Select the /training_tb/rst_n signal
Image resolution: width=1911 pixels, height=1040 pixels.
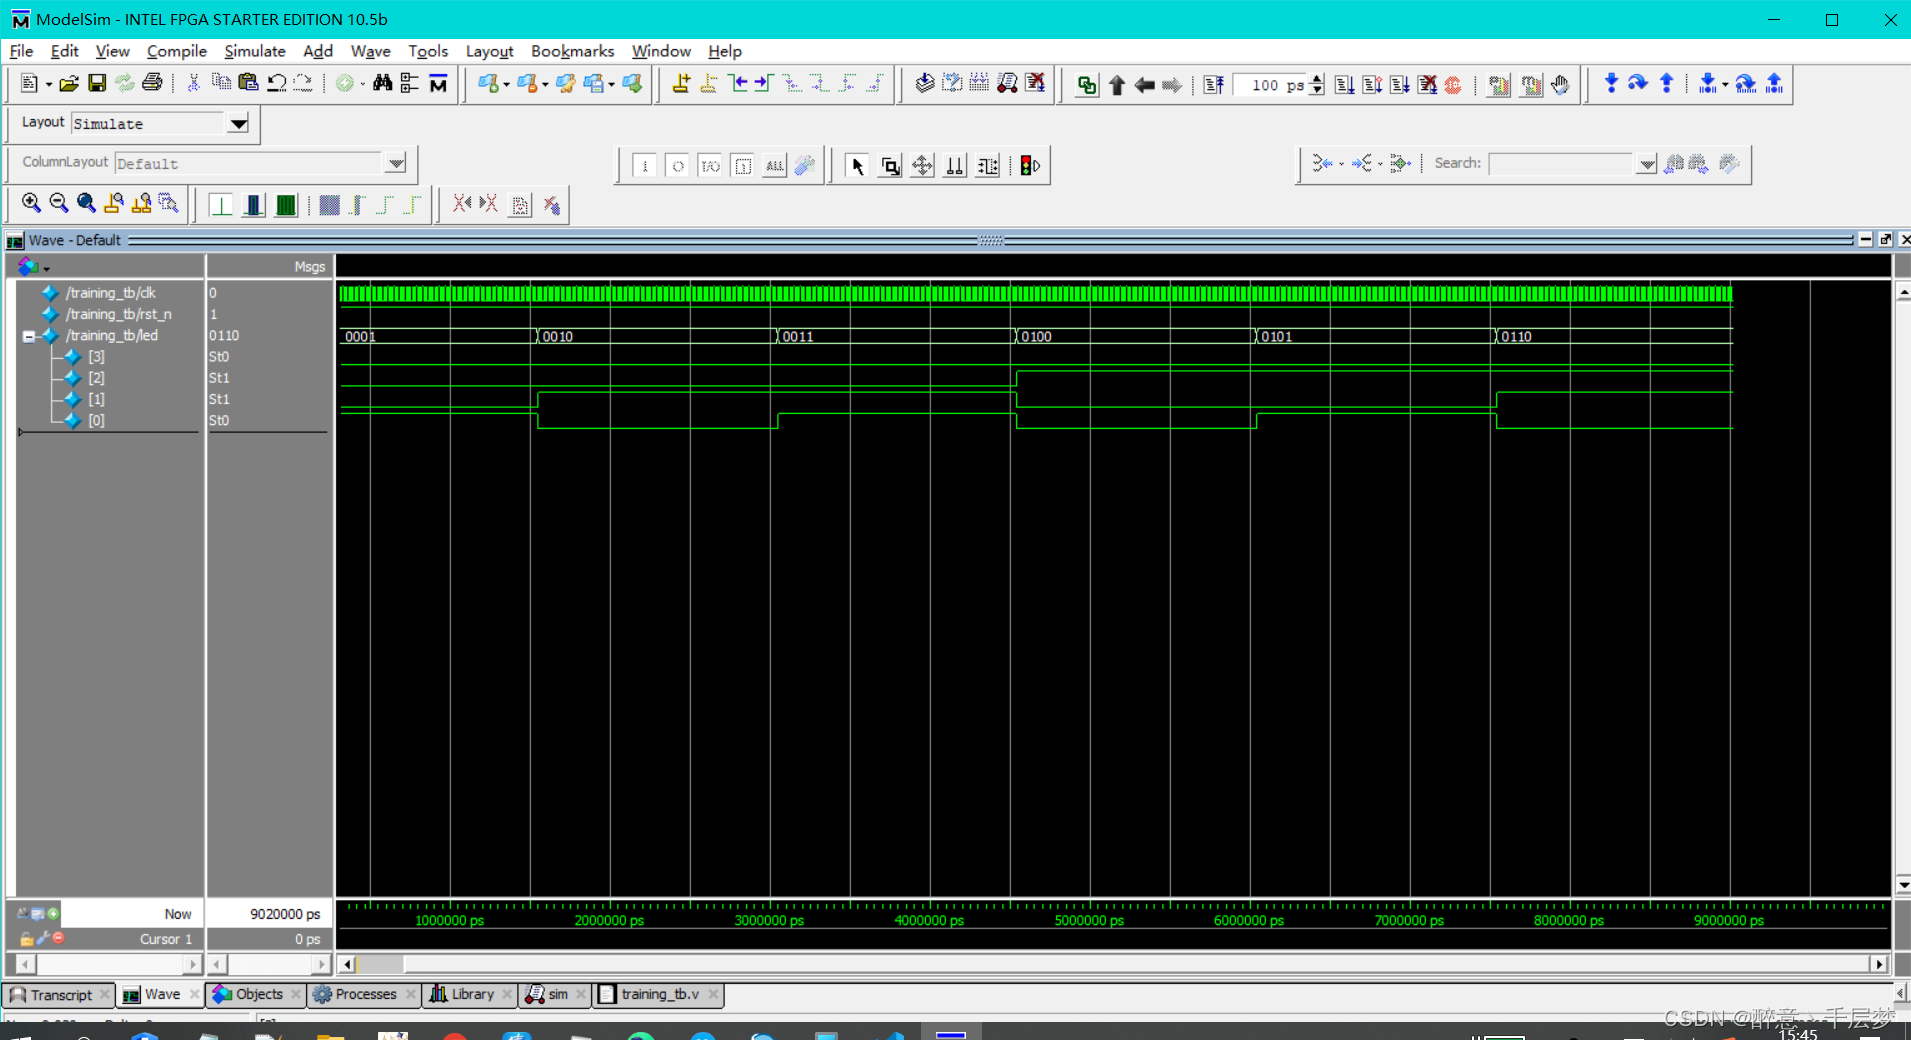pyautogui.click(x=118, y=314)
